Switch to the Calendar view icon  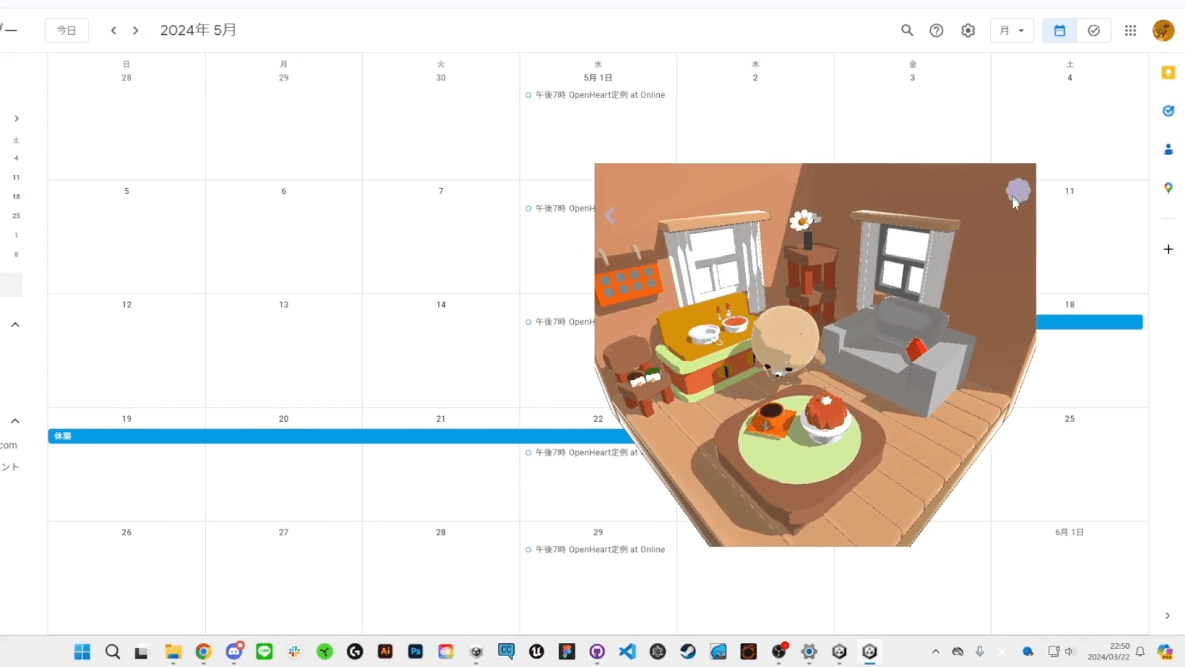point(1060,30)
